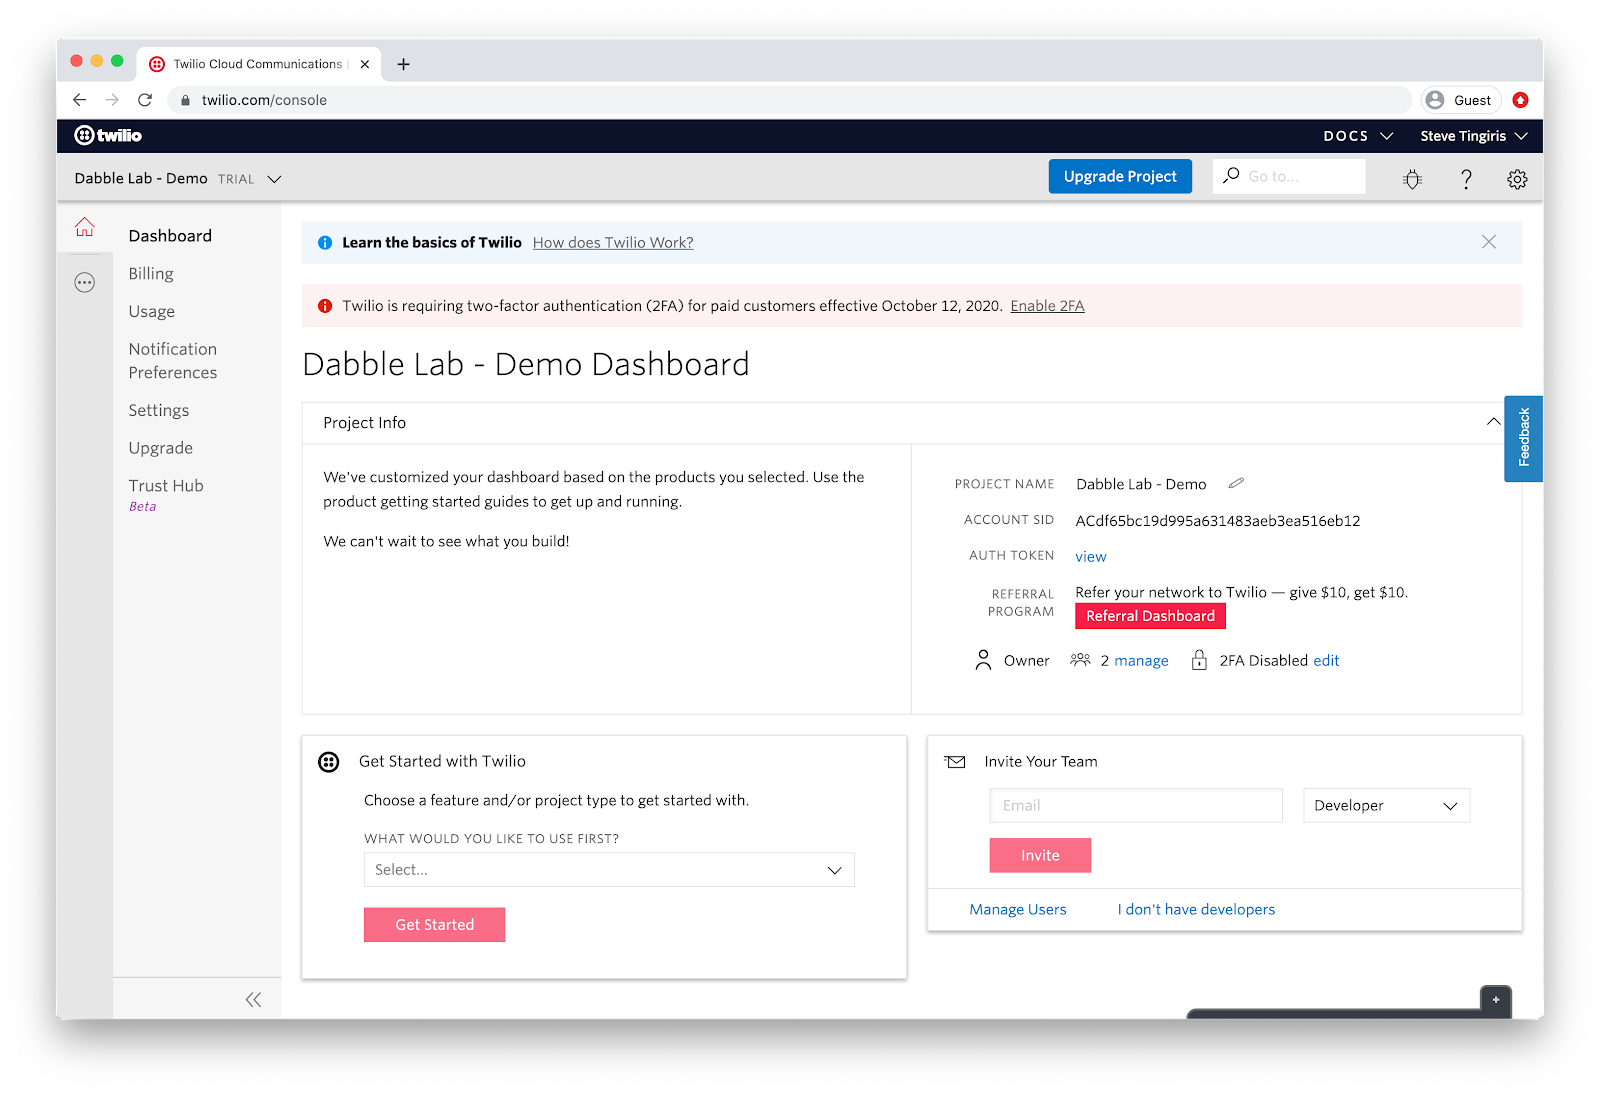Collapse the Project Info panel

pos(1493,422)
